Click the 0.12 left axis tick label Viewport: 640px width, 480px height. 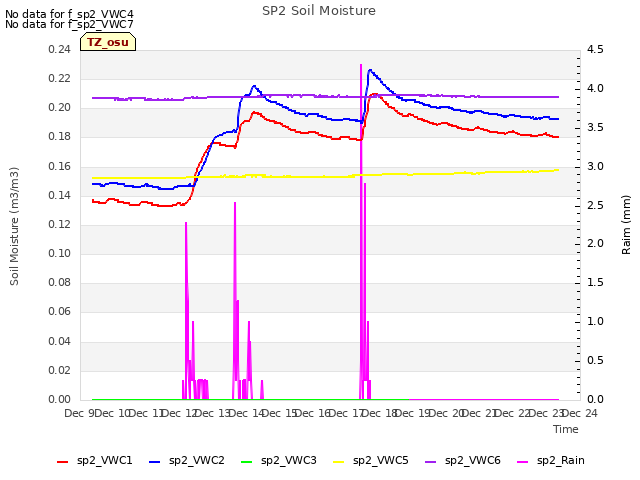point(59,224)
